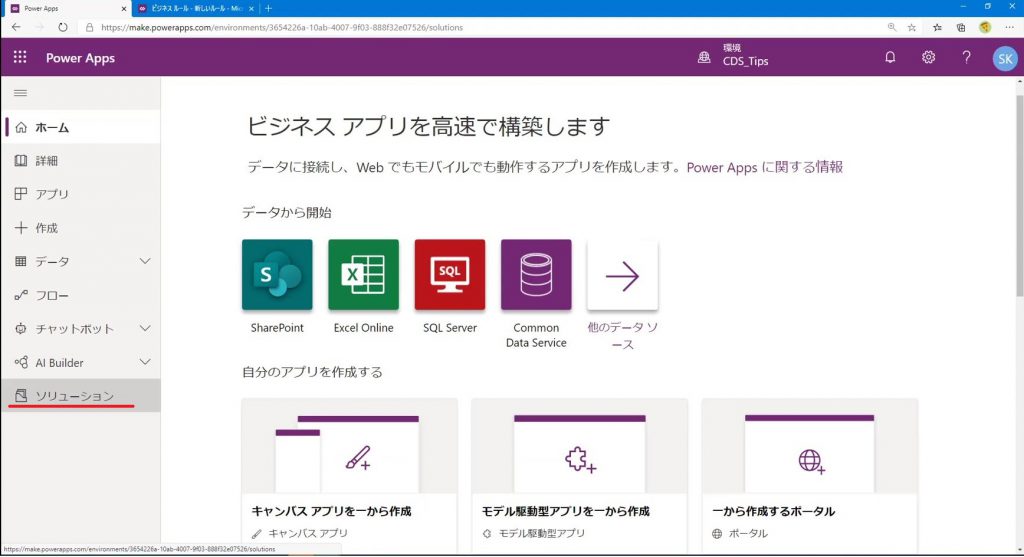The width and height of the screenshot is (1024, 557).
Task: Click the browser profile icon
Action: [x=985, y=27]
